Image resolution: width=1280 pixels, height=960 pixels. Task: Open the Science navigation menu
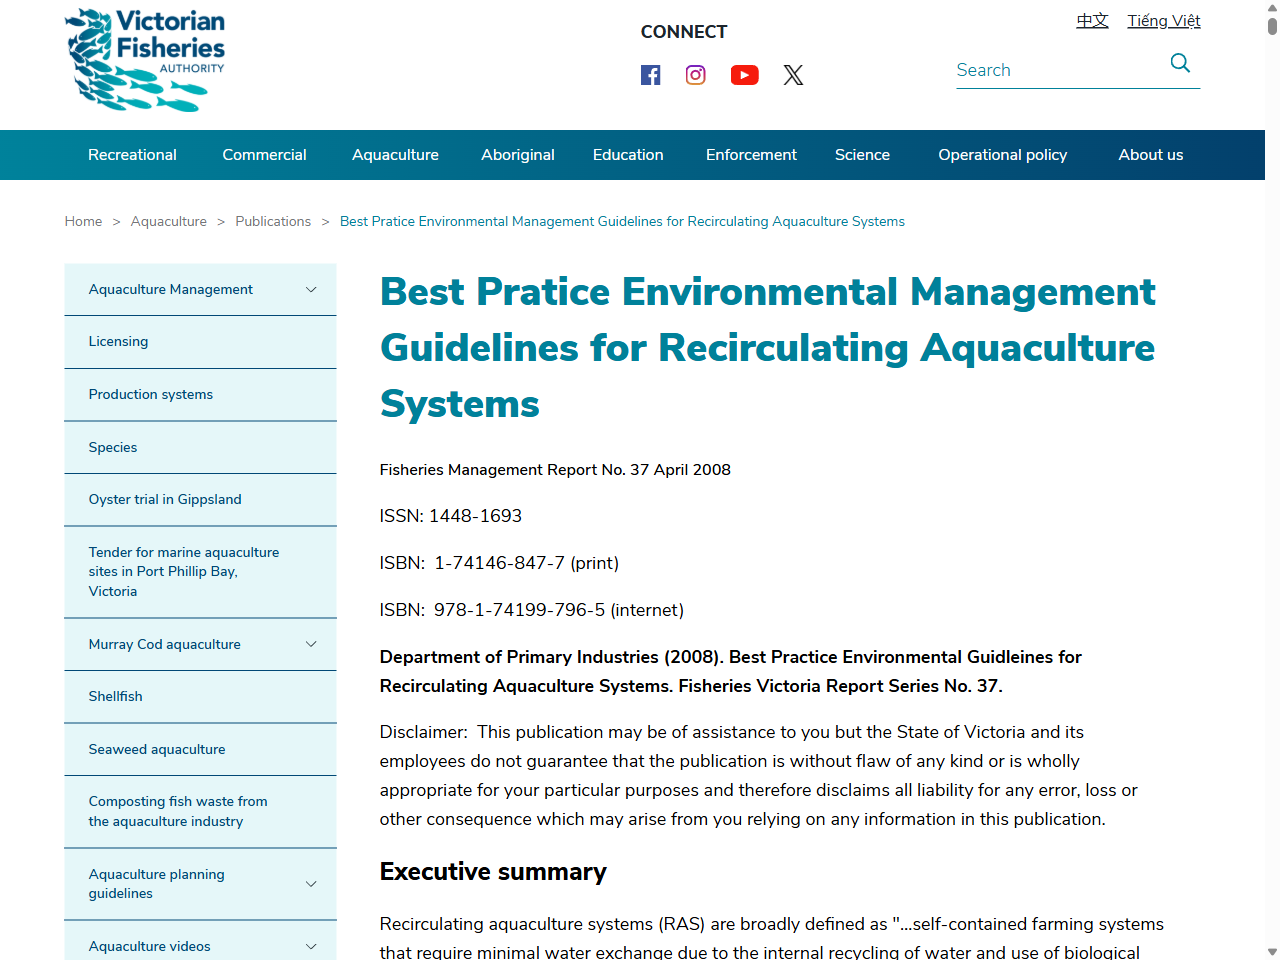pyautogui.click(x=862, y=155)
